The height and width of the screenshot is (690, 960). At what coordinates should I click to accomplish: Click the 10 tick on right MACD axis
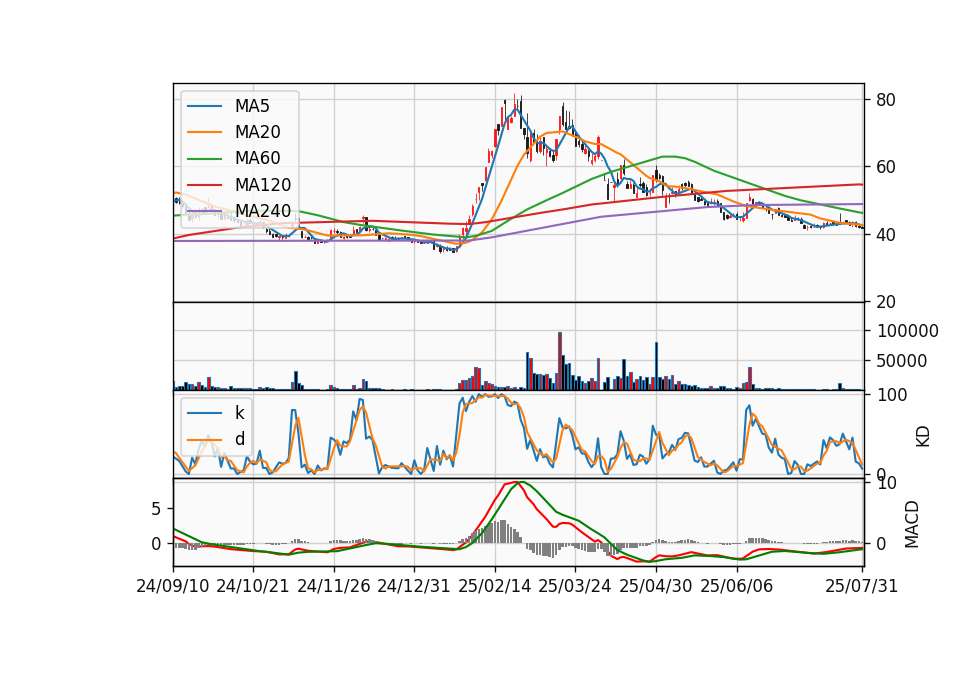coord(887,484)
